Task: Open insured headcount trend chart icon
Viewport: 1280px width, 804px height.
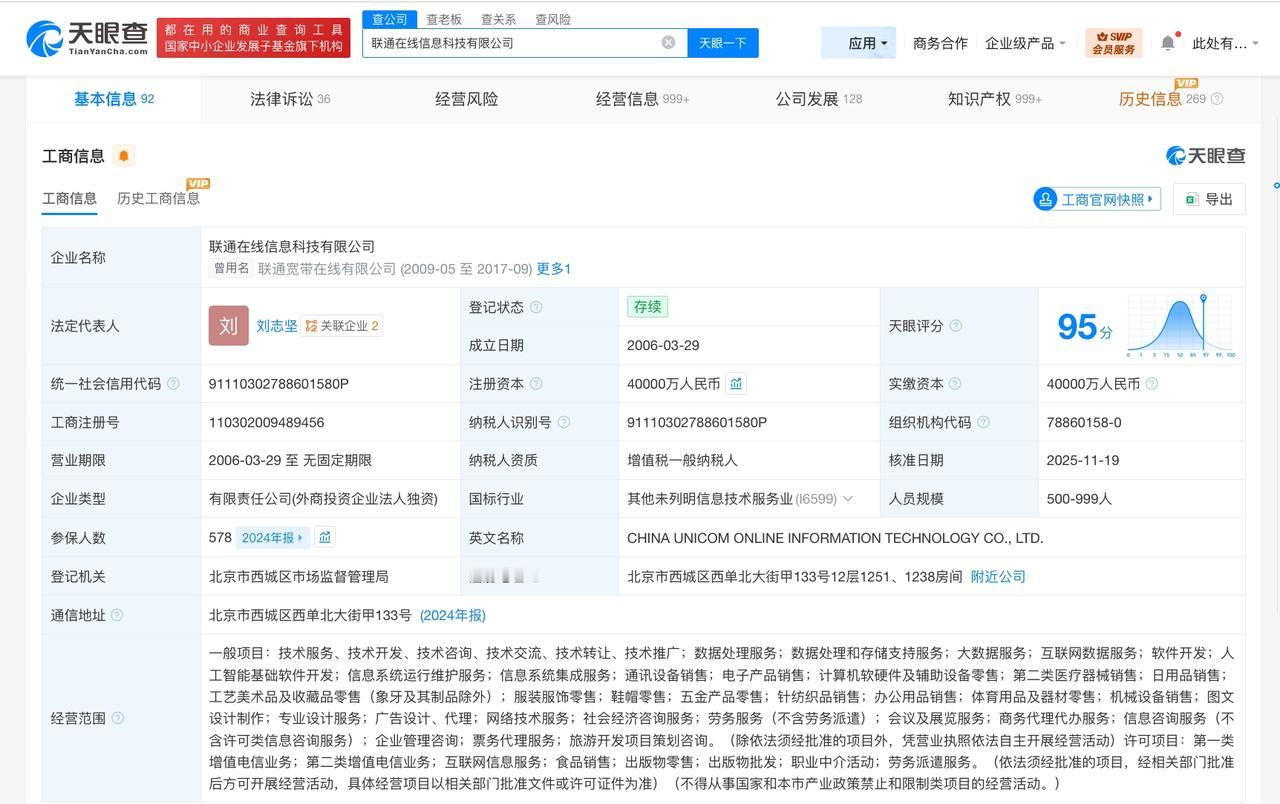Action: [x=325, y=538]
